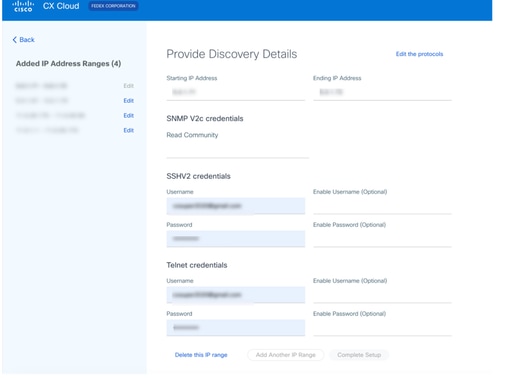This screenshot has height=378, width=508.
Task: Go back using the Back chevron link
Action: pyautogui.click(x=23, y=40)
